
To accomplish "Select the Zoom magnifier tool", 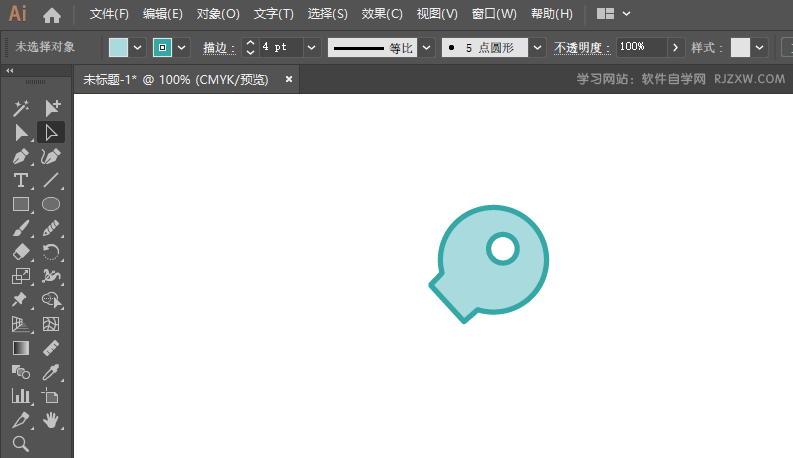I will (21, 444).
